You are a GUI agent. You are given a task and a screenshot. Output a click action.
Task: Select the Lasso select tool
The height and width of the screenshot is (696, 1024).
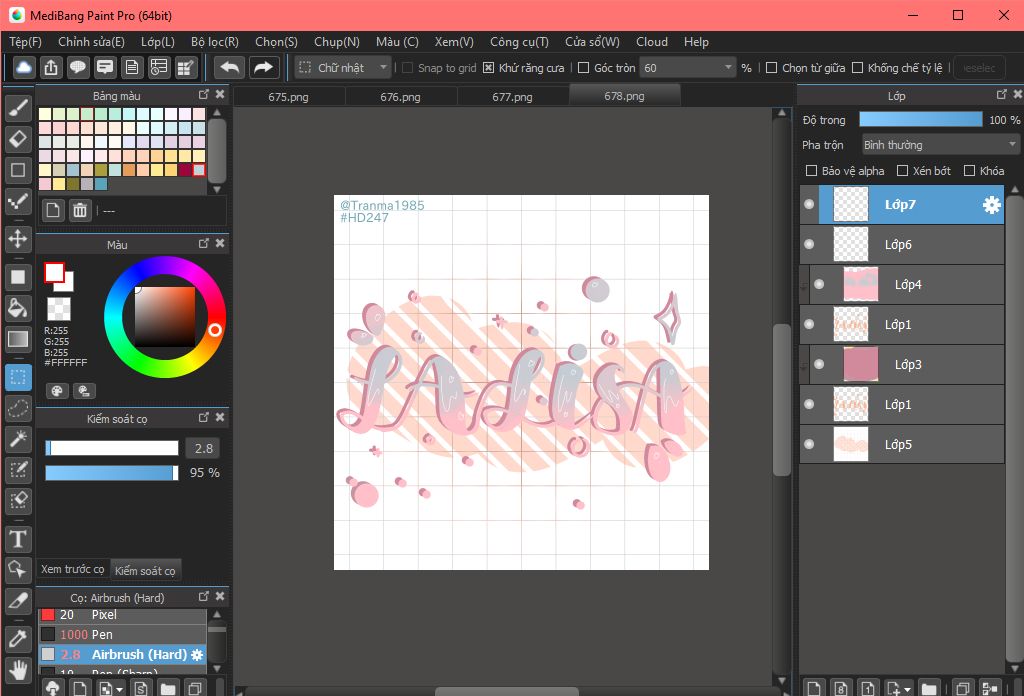click(x=18, y=408)
